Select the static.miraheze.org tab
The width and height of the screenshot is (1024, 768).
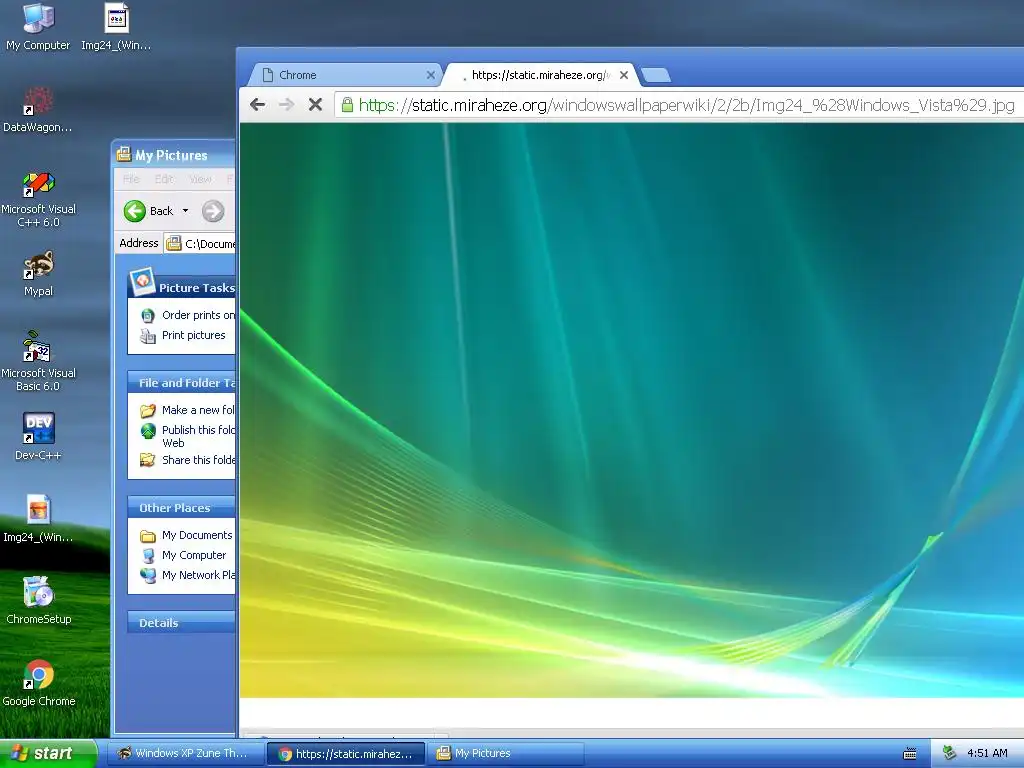point(539,75)
